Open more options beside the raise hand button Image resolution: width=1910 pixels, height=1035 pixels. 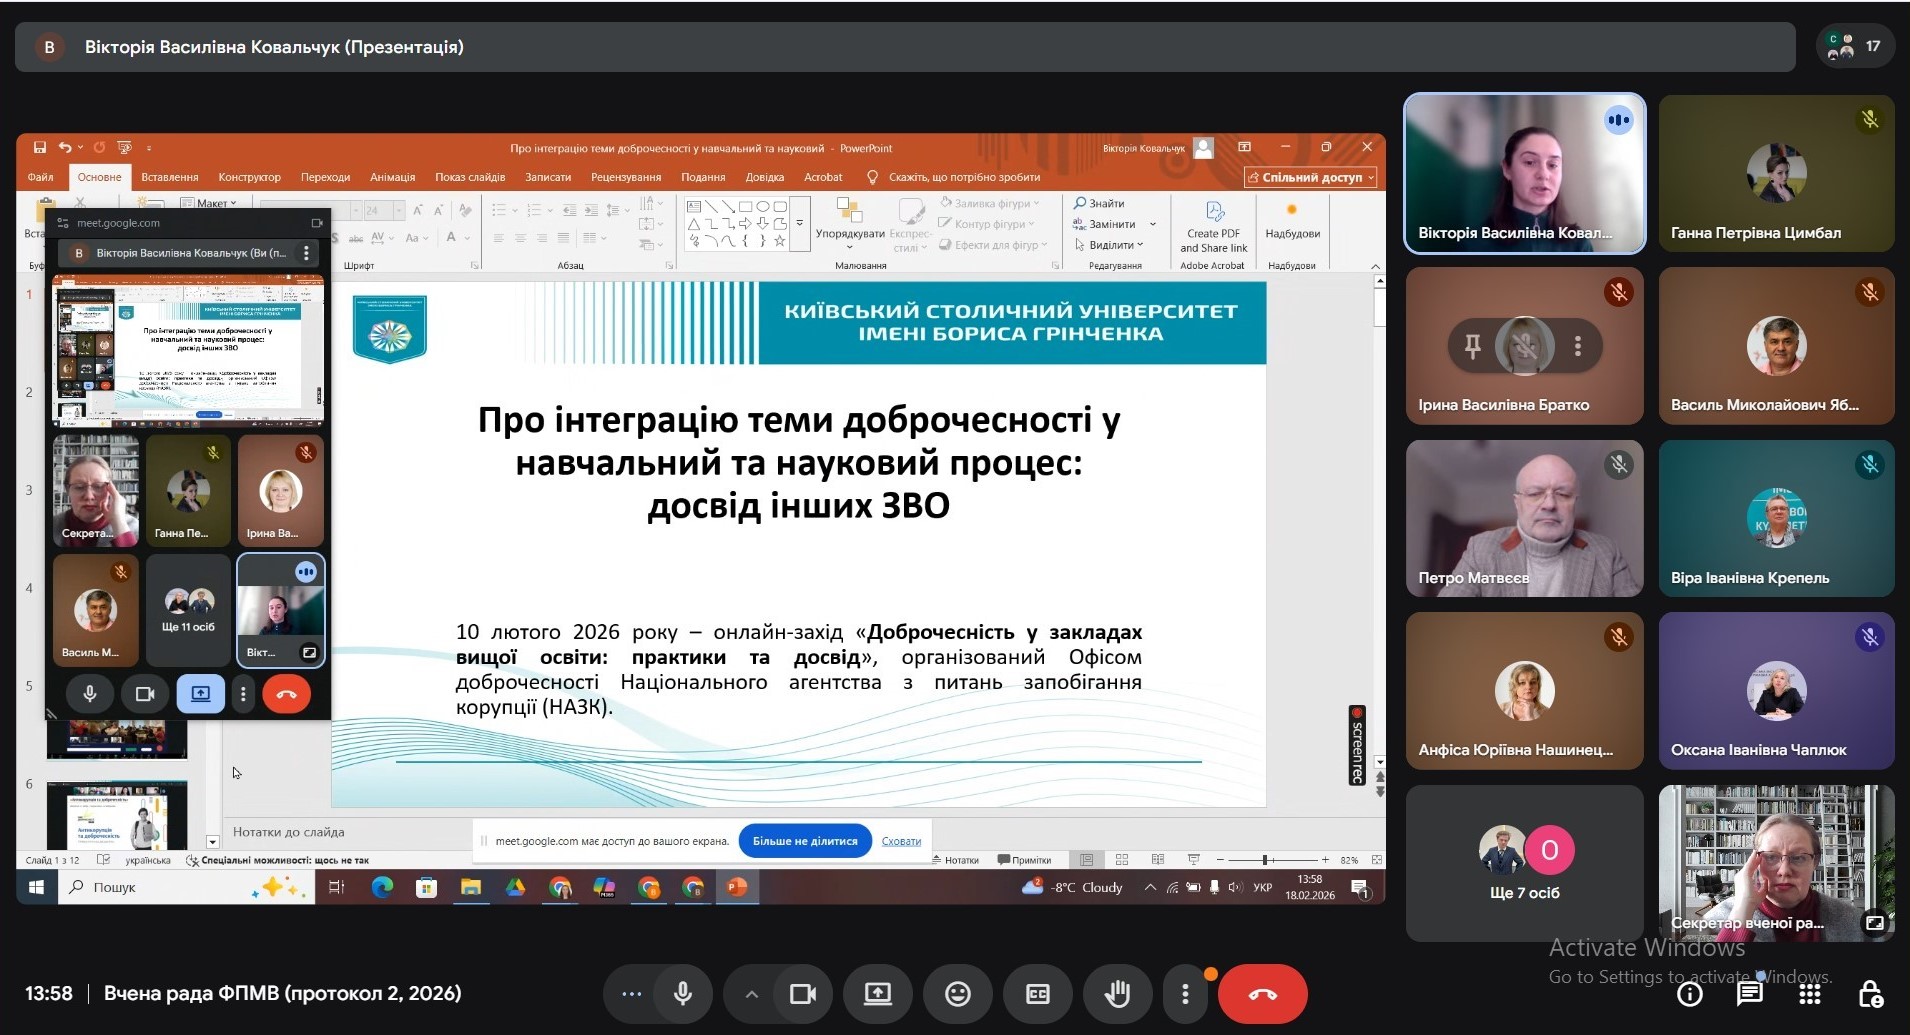tap(1185, 994)
